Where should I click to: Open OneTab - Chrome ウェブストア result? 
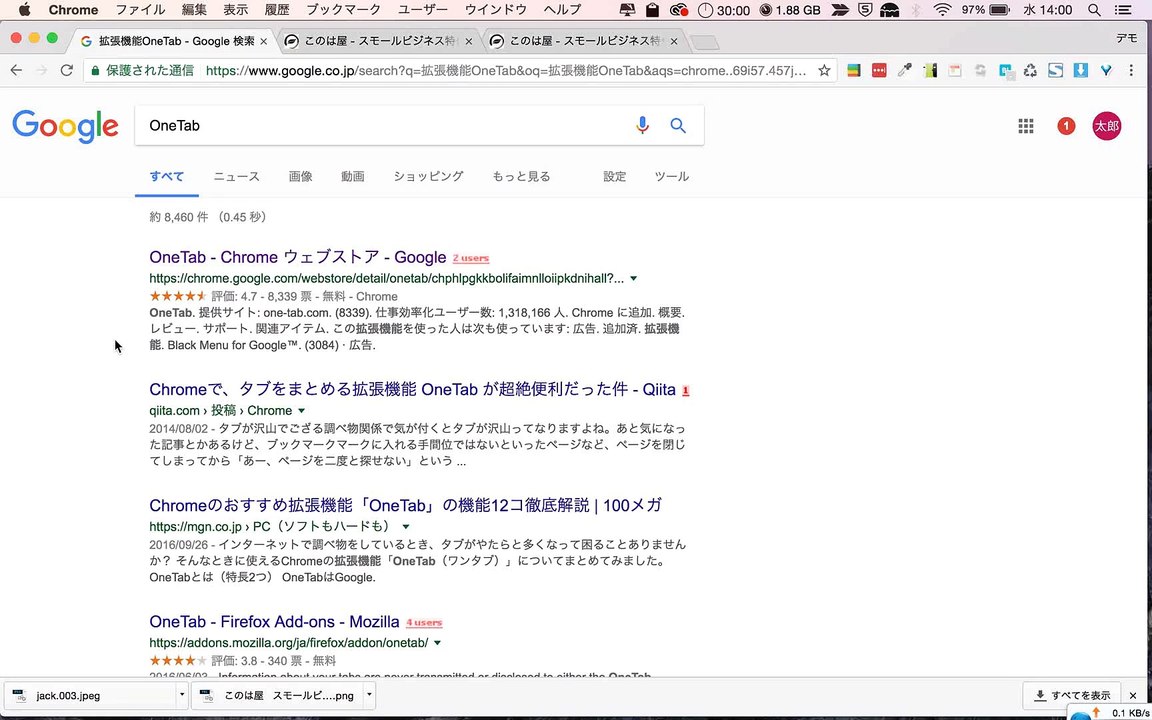298,257
